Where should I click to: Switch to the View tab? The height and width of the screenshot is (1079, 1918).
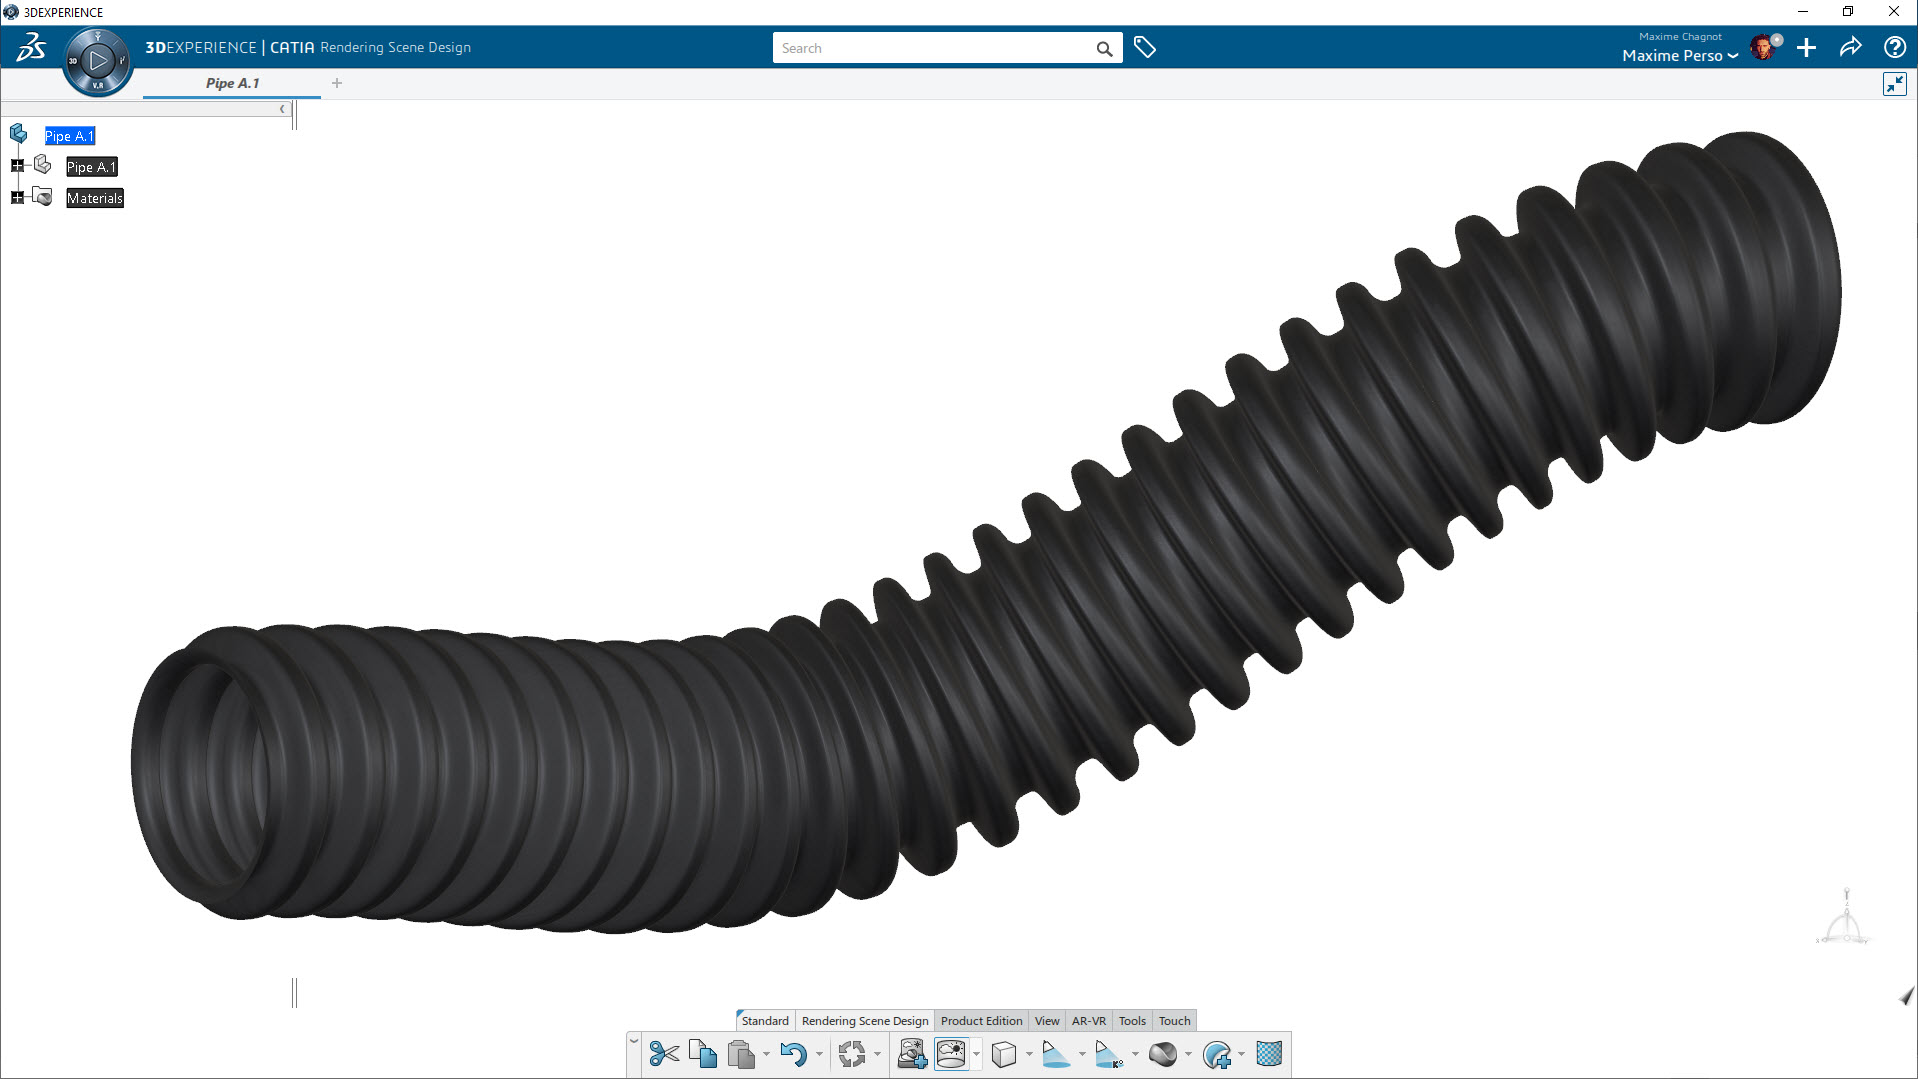click(1047, 1021)
